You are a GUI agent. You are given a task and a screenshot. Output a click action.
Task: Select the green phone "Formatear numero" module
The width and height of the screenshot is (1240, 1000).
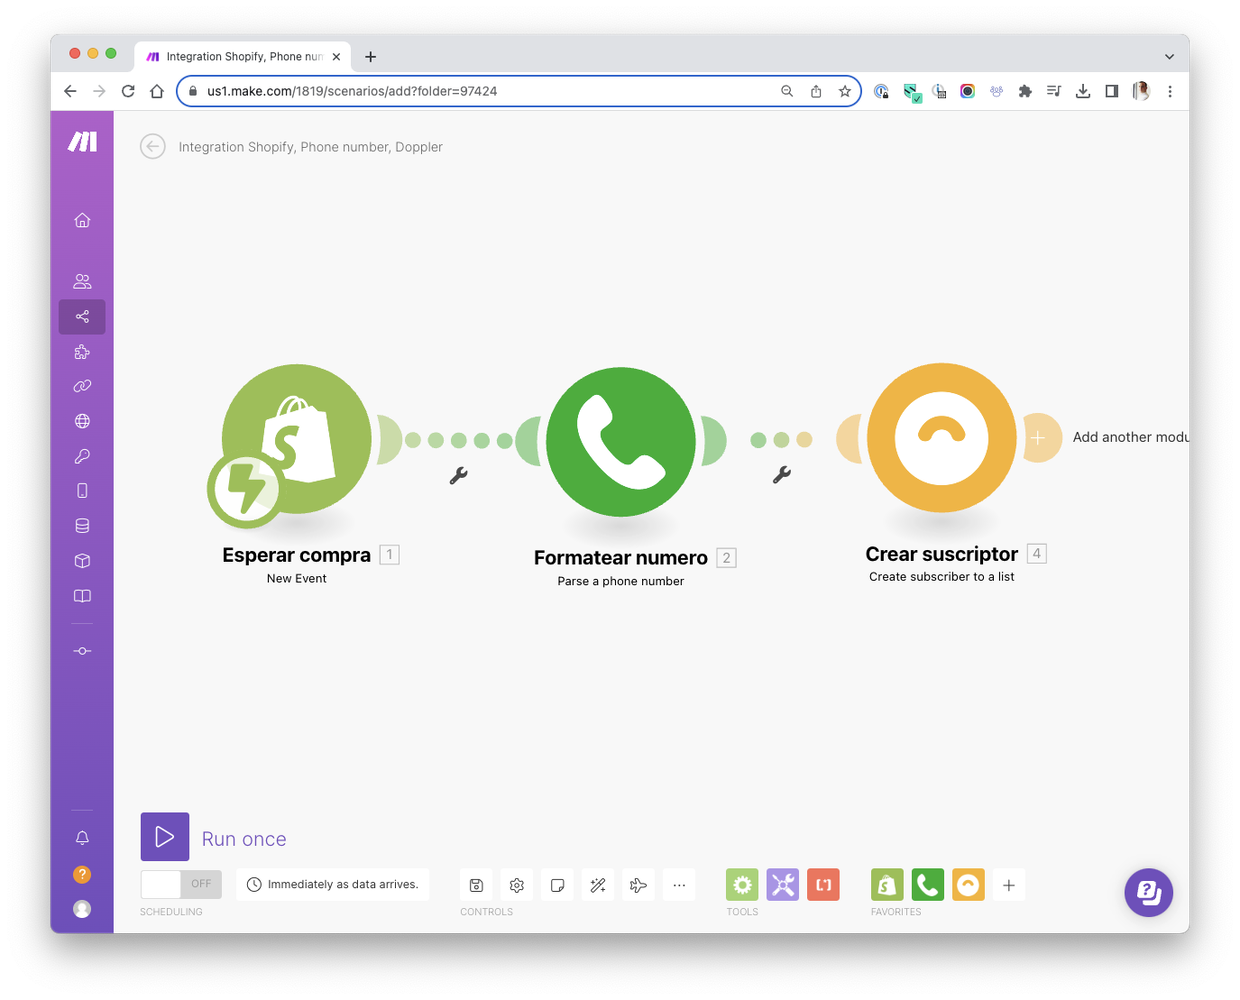coord(621,441)
